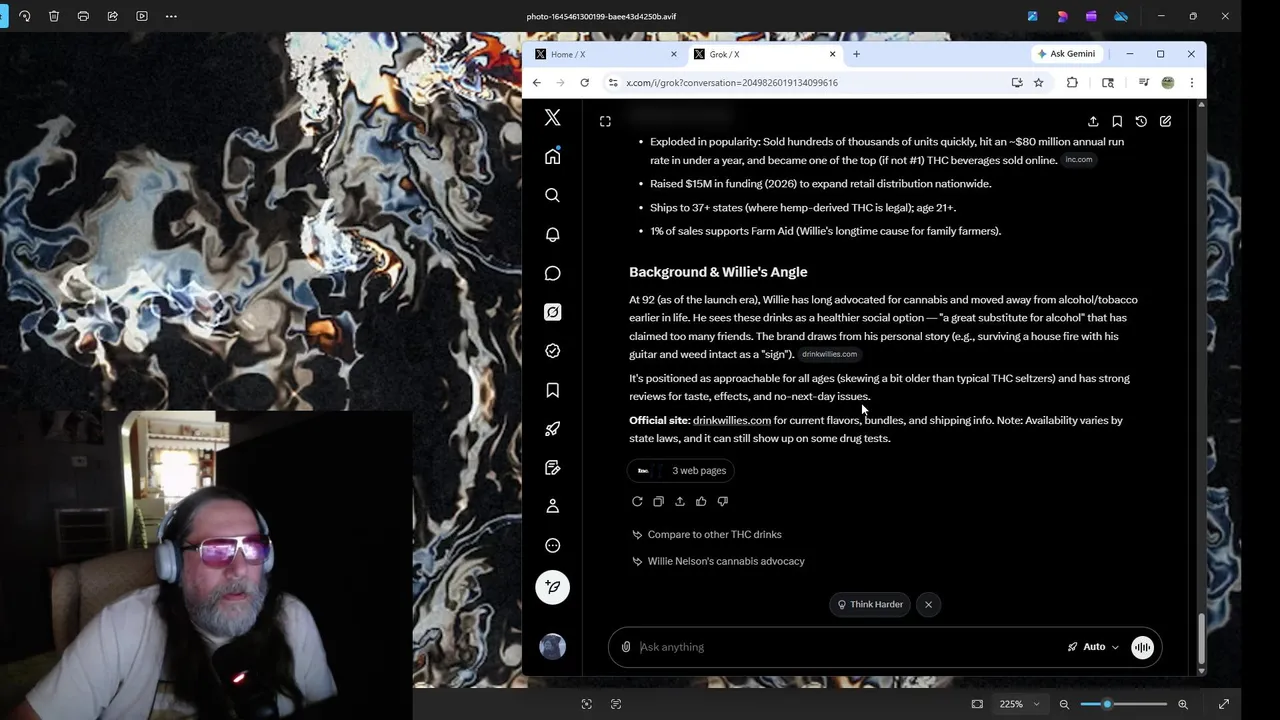The height and width of the screenshot is (720, 1280).
Task: Click the X logo in sidebar
Action: tap(552, 118)
